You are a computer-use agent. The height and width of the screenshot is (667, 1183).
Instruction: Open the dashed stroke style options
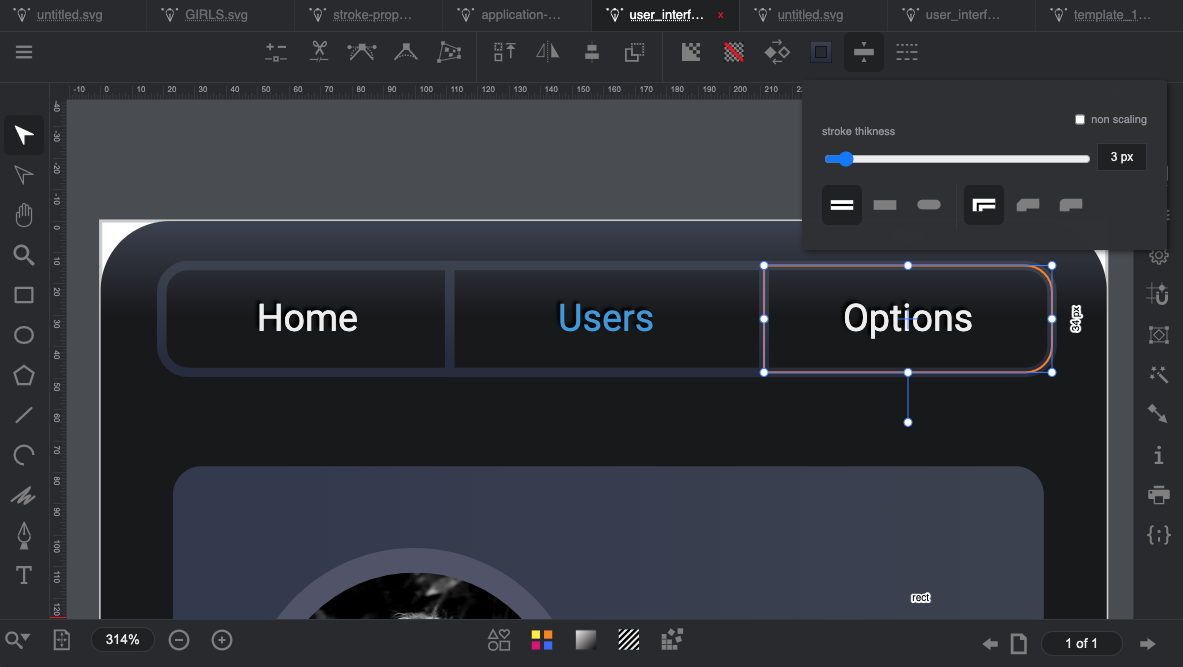coord(907,52)
